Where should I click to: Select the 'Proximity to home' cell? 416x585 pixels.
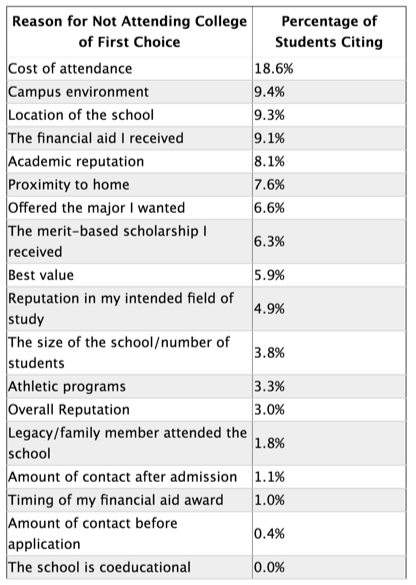[x=129, y=184]
